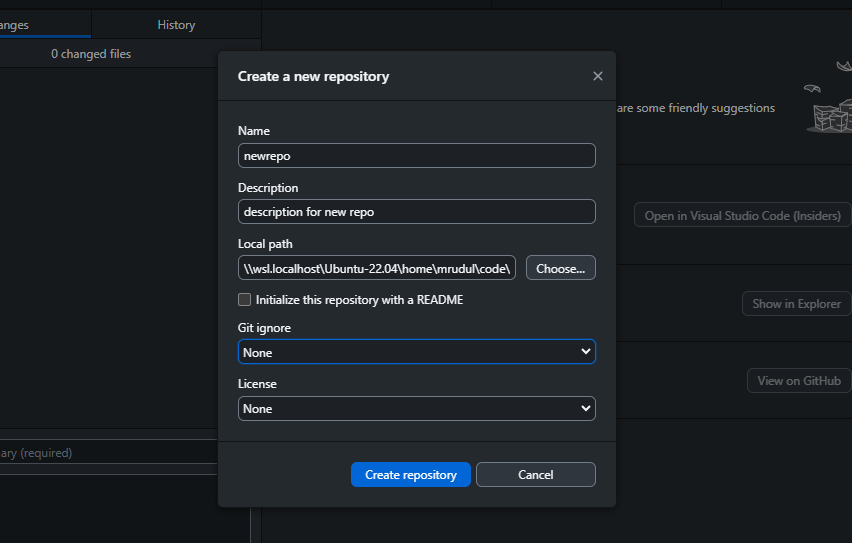Switch to the Changes tab
This screenshot has width=852, height=543.
point(45,25)
